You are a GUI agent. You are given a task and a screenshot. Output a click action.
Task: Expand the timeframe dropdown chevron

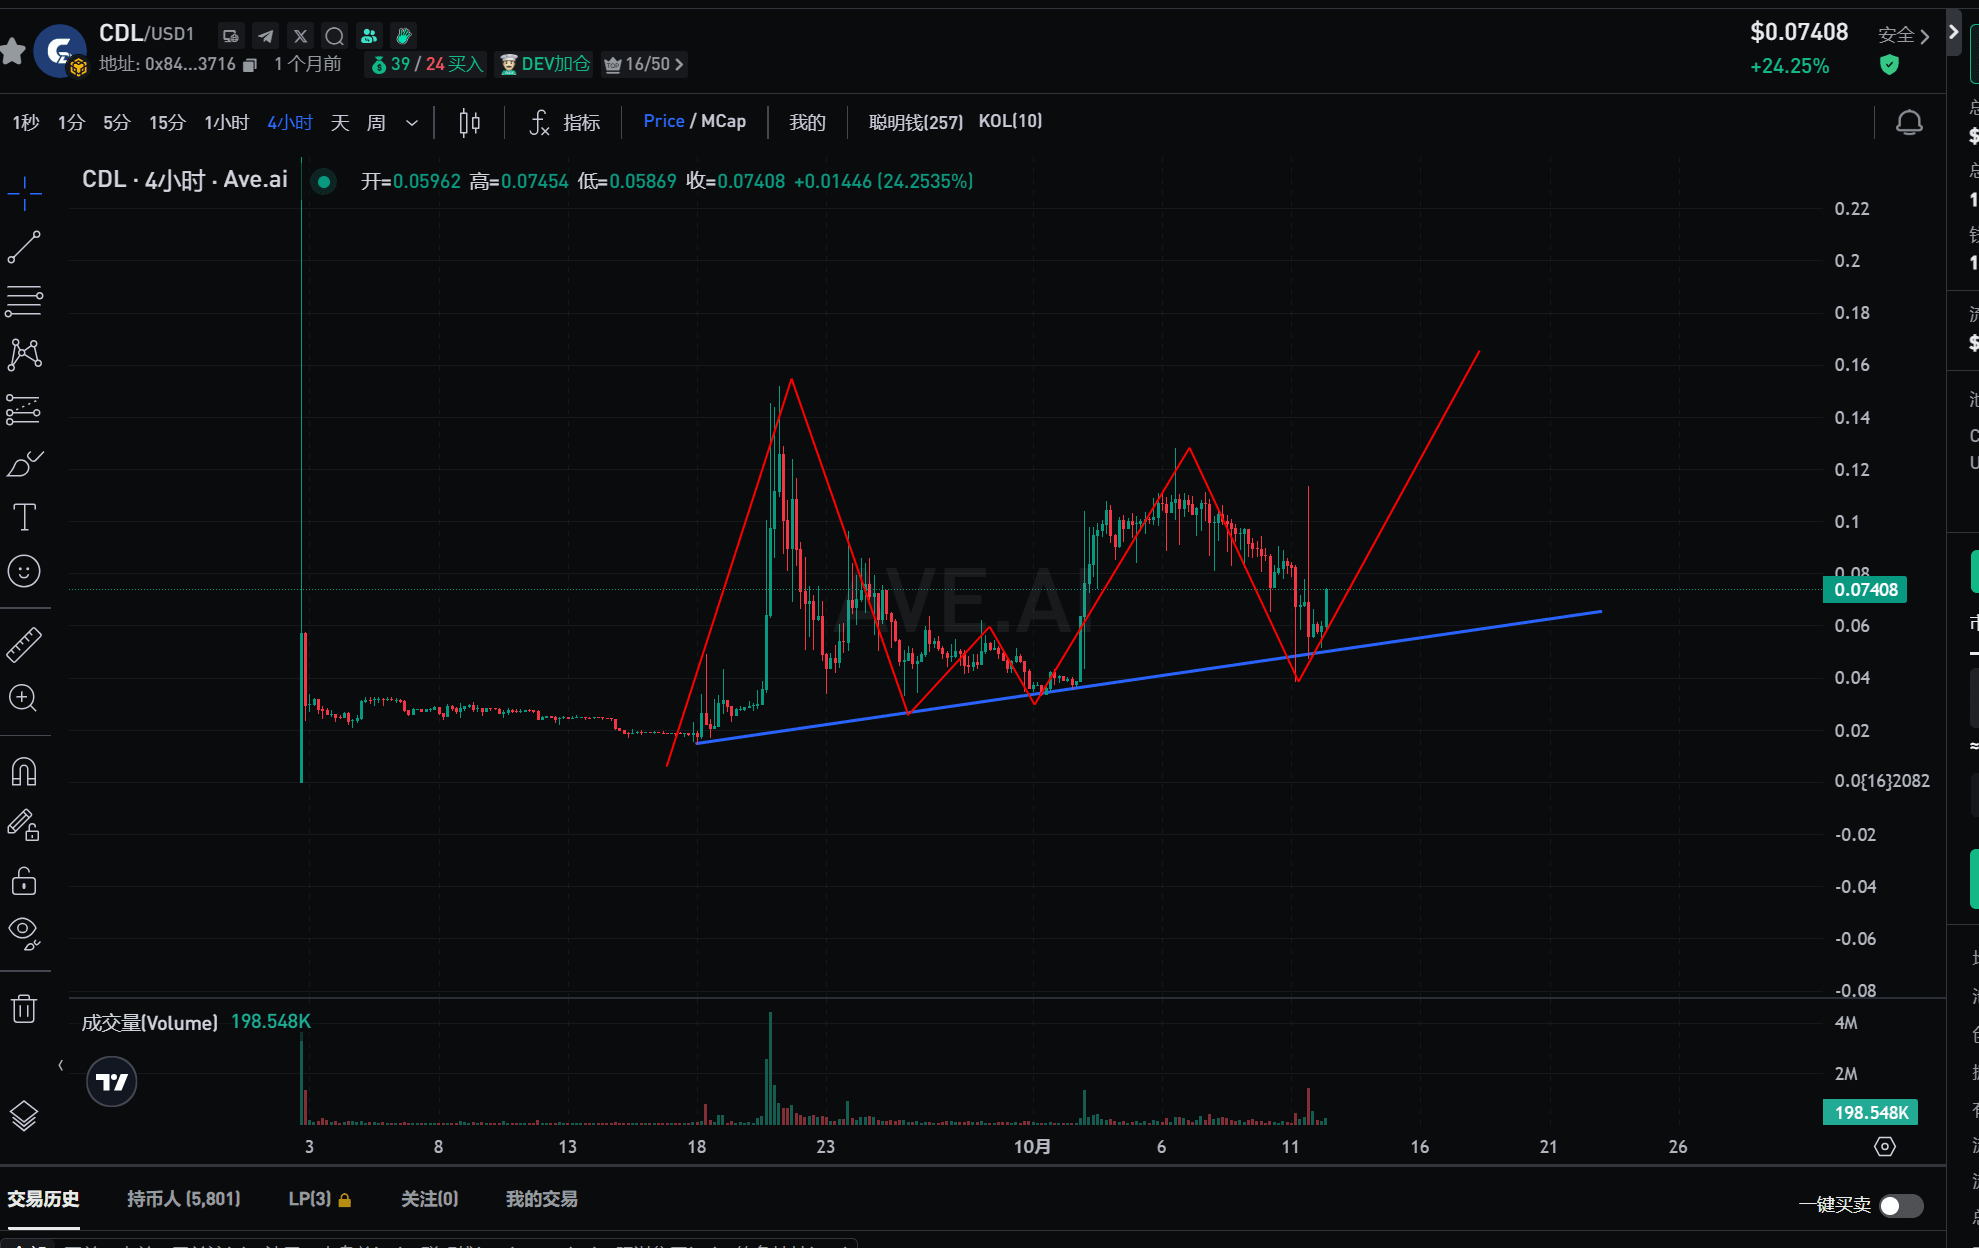412,123
